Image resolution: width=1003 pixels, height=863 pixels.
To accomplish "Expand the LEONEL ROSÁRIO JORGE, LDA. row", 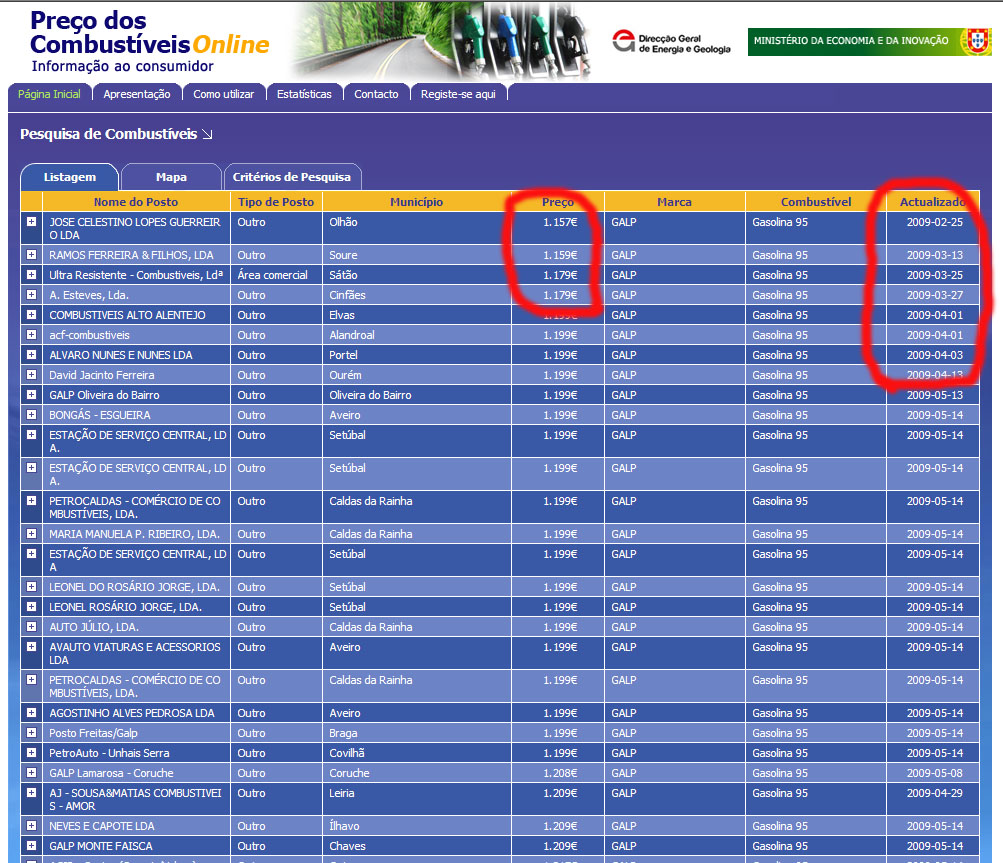I will pyautogui.click(x=31, y=606).
